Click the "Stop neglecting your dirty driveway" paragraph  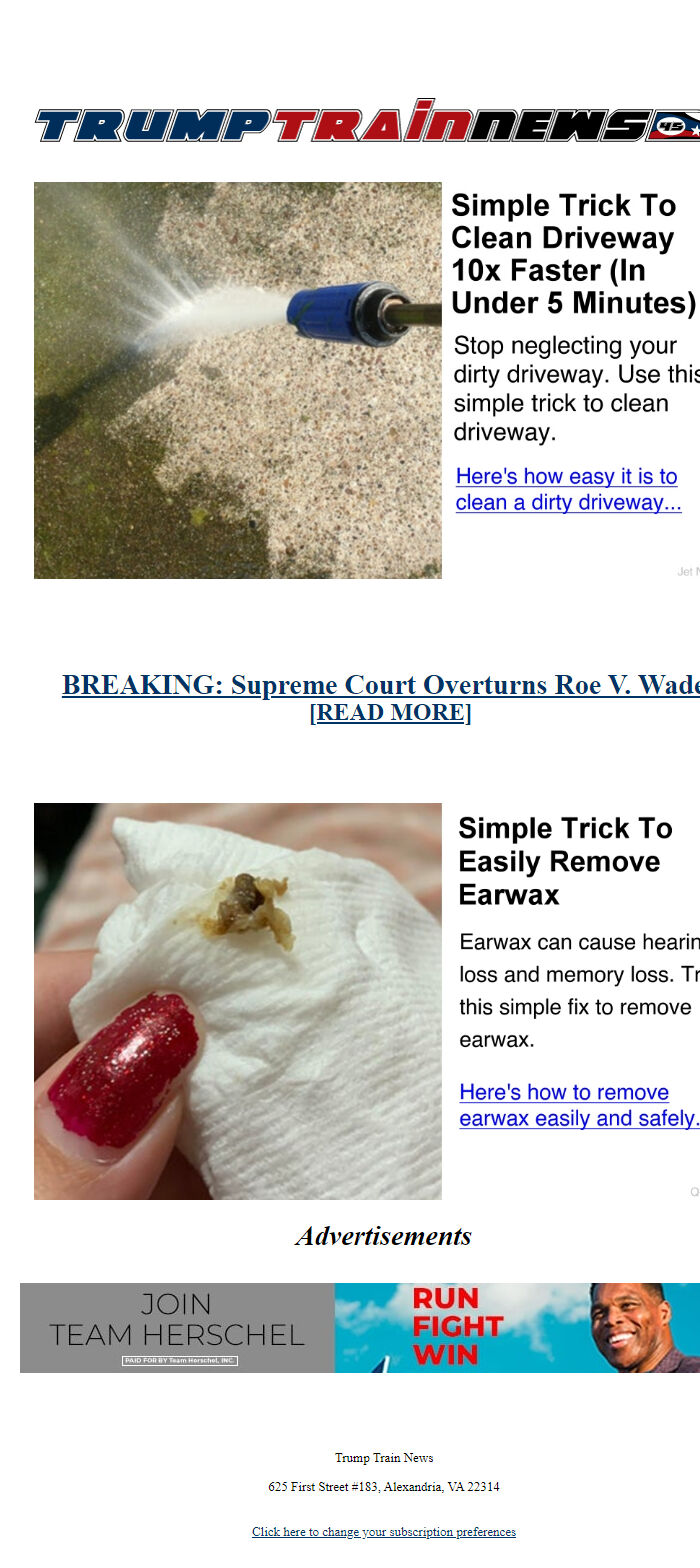click(577, 389)
